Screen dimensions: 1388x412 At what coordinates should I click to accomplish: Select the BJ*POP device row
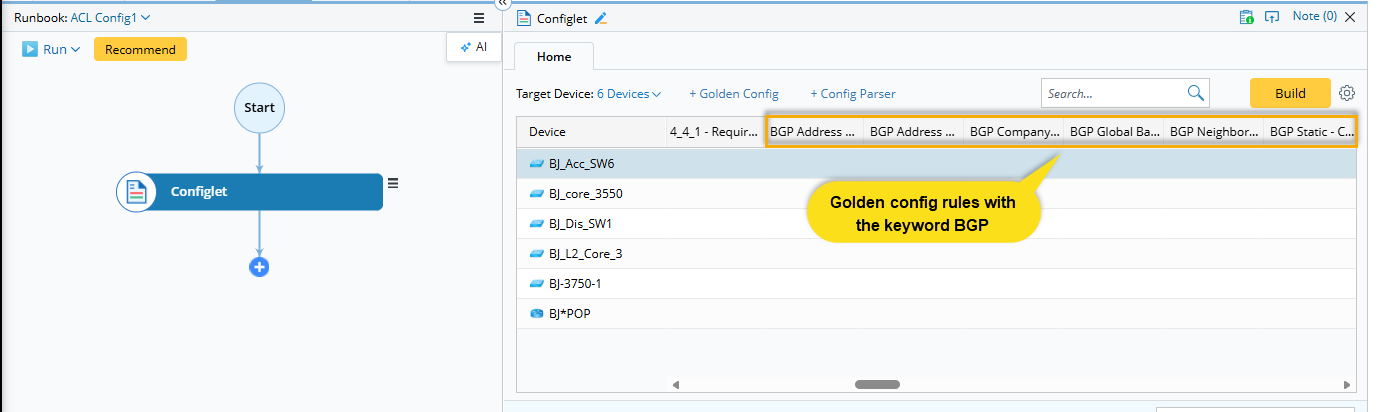pos(936,313)
